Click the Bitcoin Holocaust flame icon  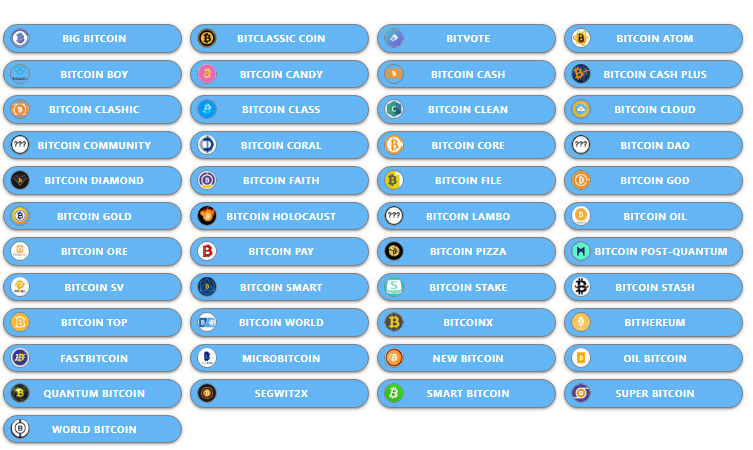pos(207,216)
